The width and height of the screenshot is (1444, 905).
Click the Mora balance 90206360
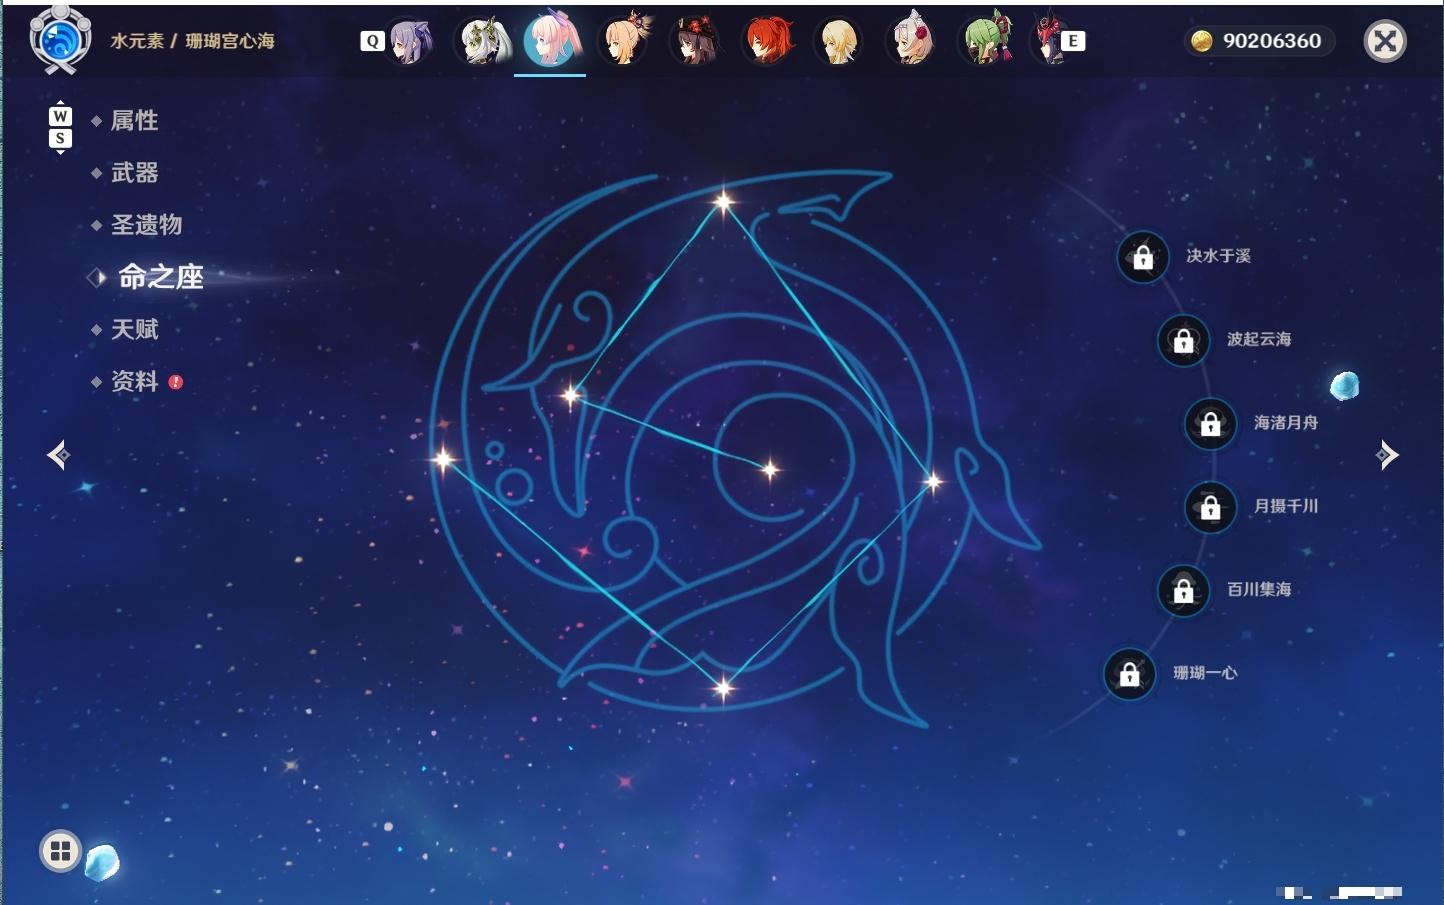pos(1272,41)
